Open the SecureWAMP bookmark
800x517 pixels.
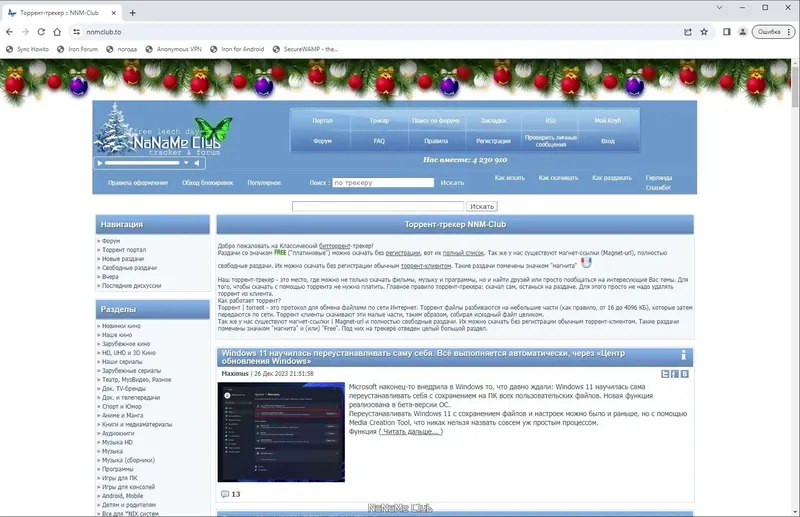click(305, 49)
